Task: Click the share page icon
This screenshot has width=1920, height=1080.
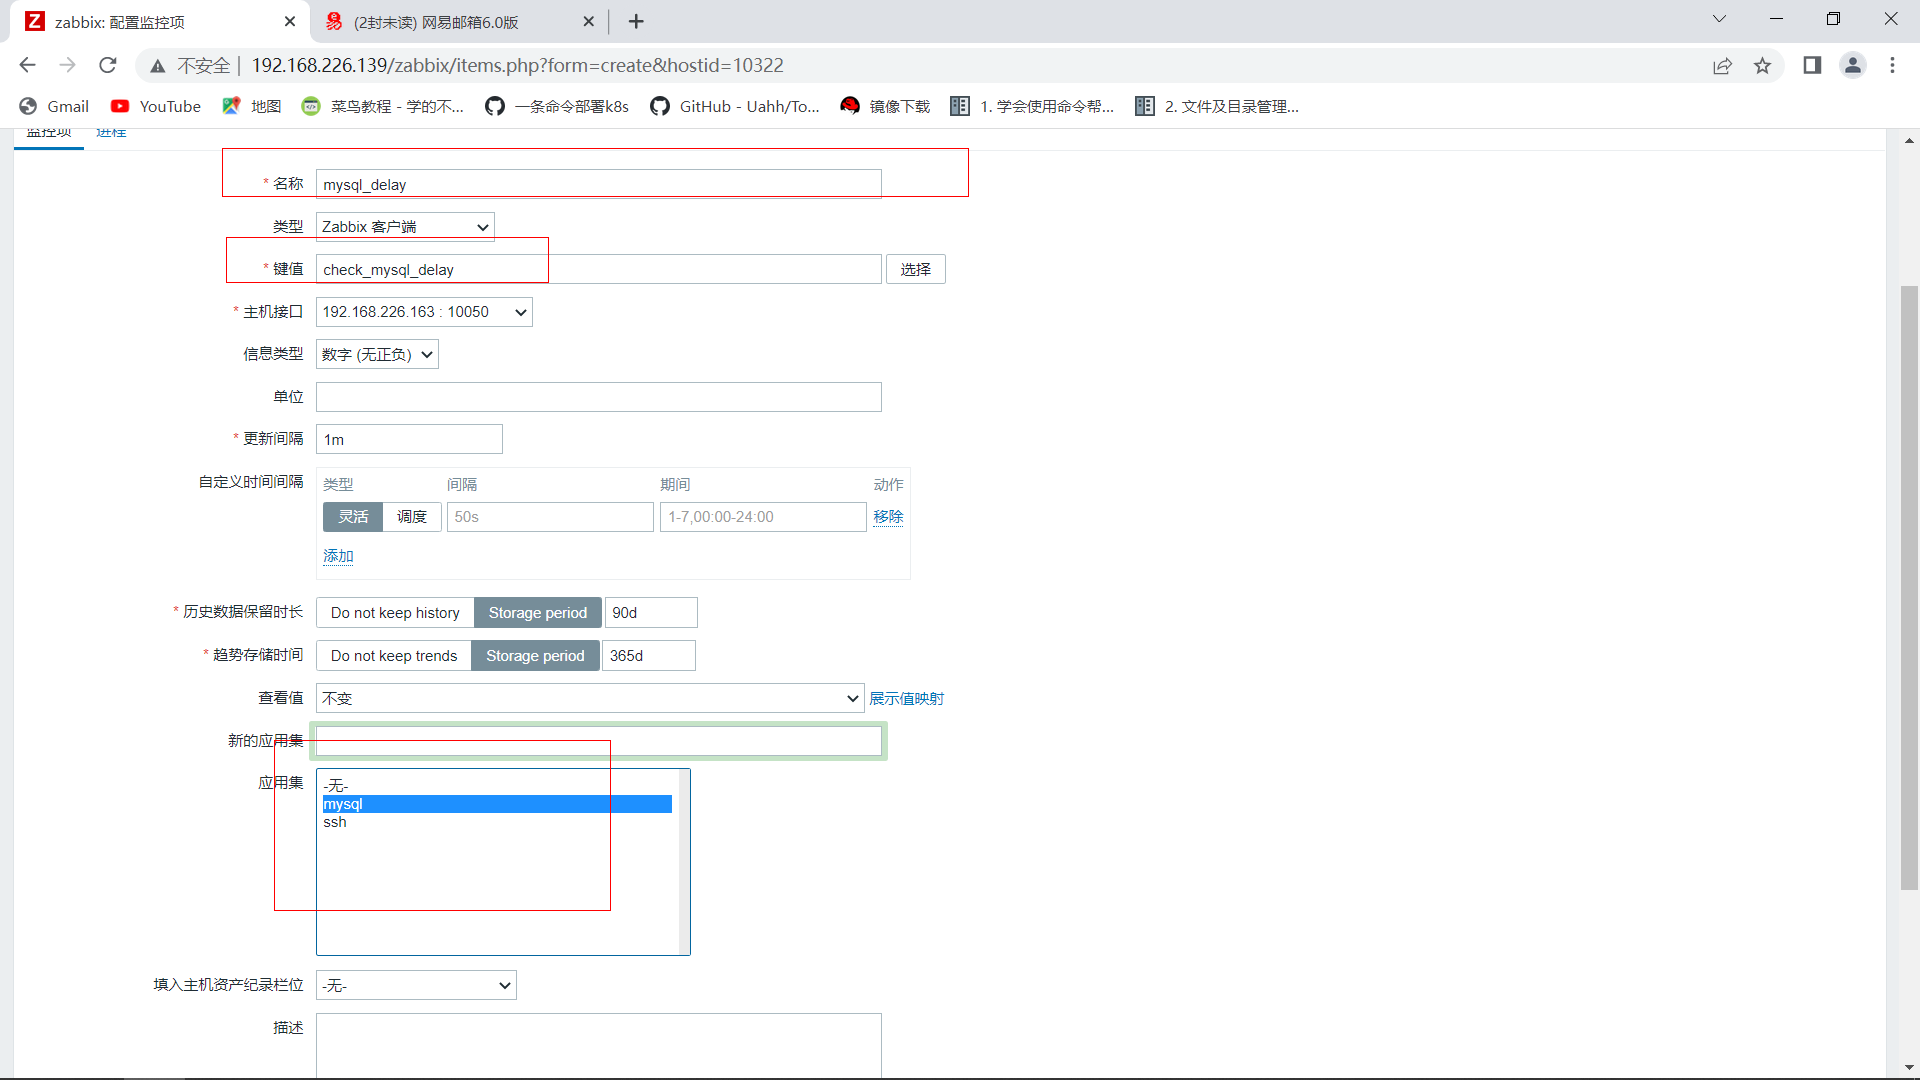Action: [x=1722, y=66]
